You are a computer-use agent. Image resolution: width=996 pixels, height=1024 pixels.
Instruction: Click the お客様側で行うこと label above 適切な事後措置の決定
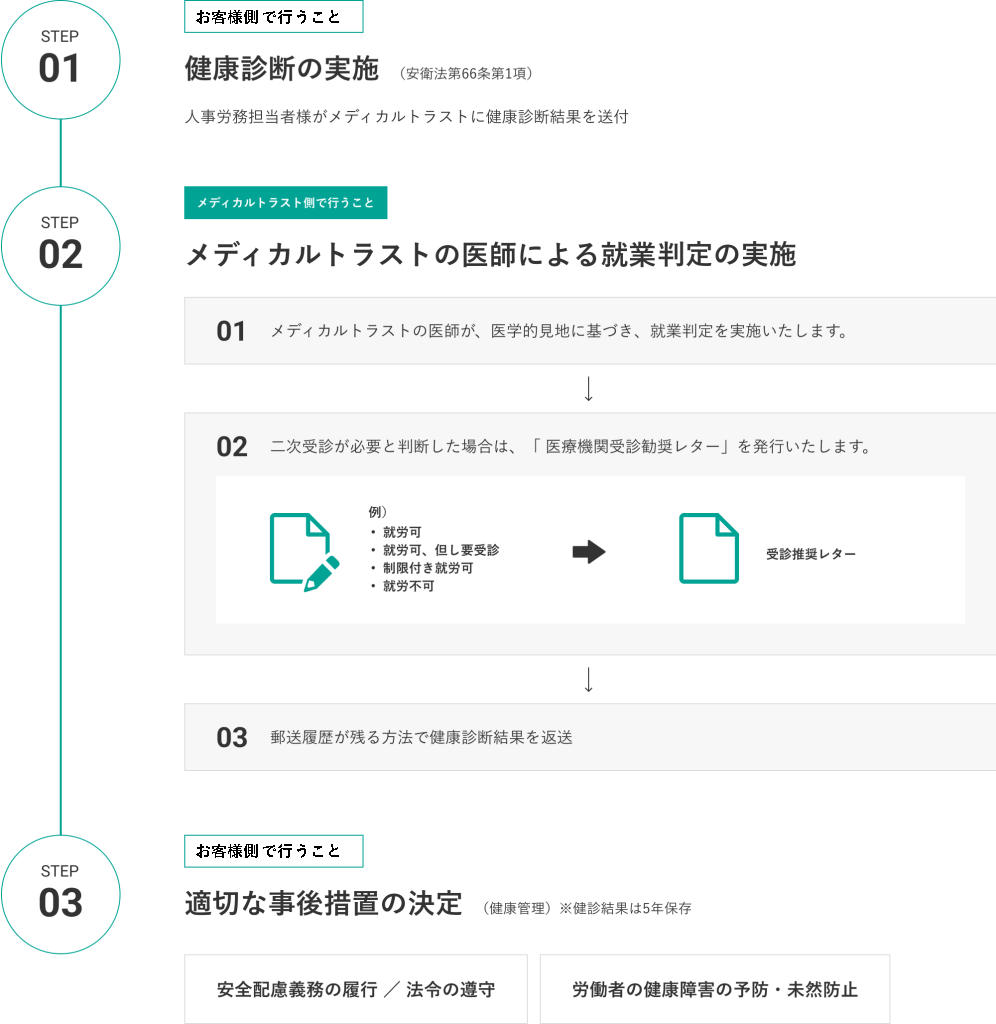(274, 851)
